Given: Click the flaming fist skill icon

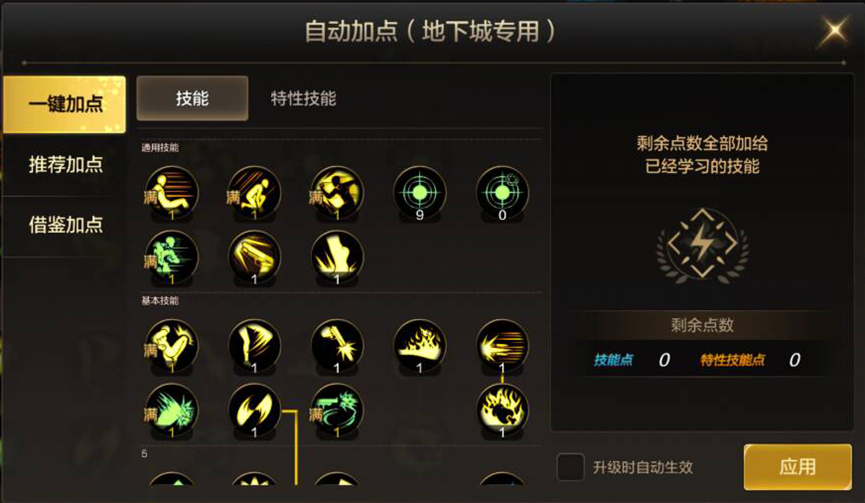Looking at the screenshot, I should [x=502, y=410].
